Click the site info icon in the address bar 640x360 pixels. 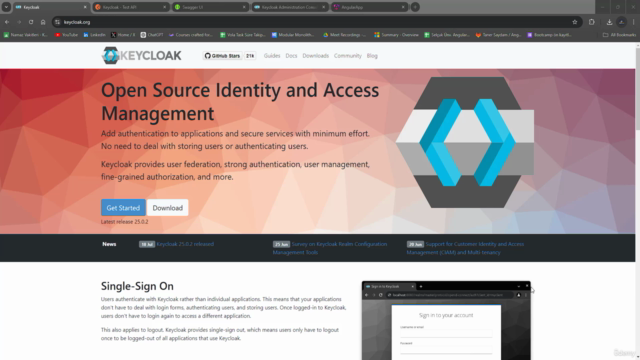[58, 22]
